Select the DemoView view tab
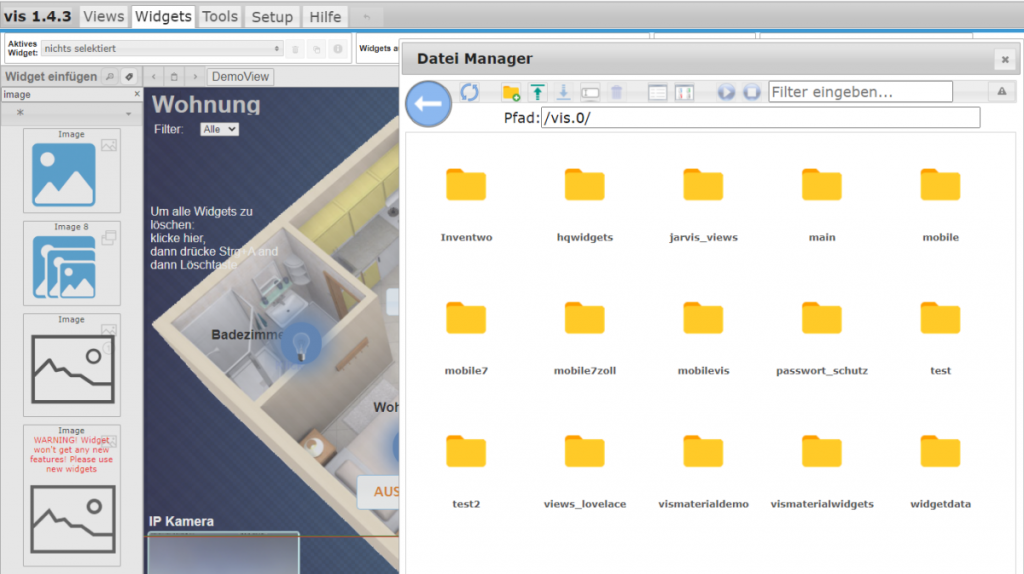 (240, 77)
